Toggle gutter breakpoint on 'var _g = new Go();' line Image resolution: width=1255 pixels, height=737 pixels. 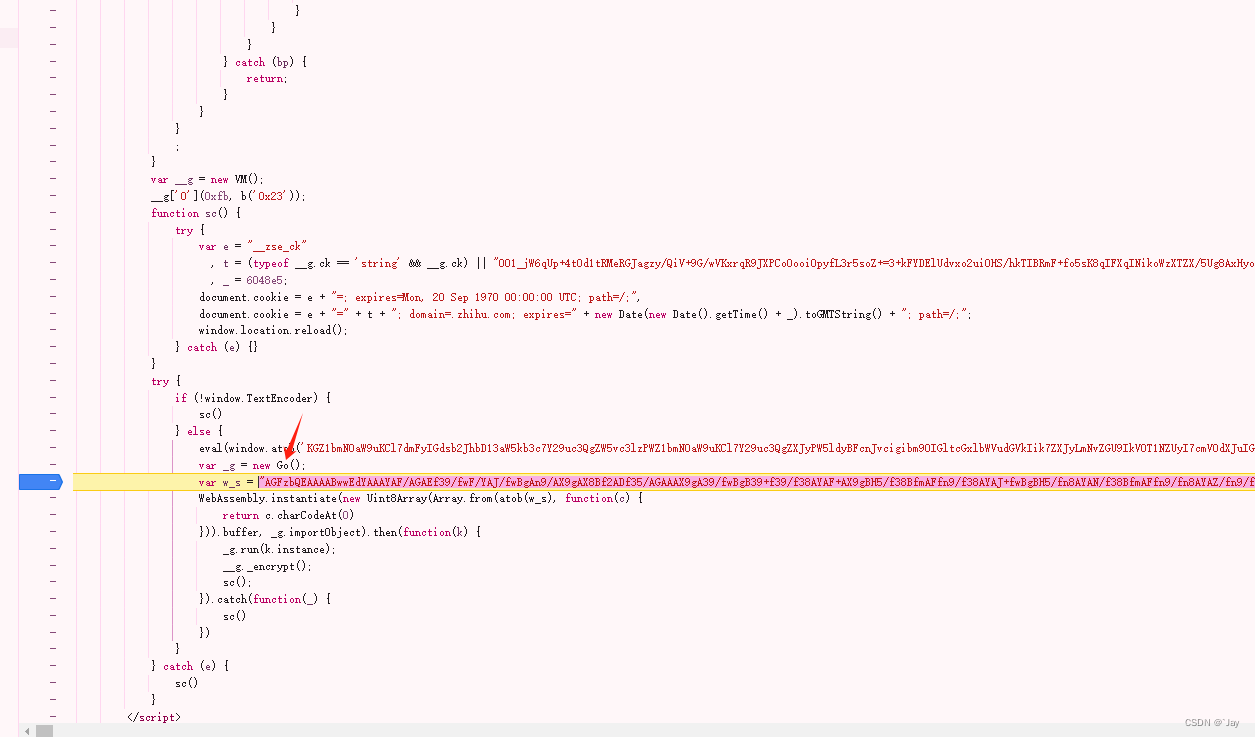[53, 465]
